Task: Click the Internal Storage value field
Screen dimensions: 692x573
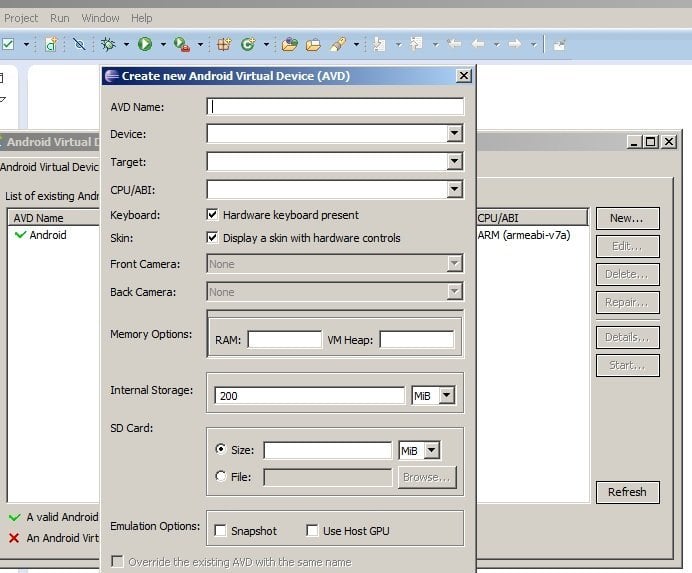Action: [309, 396]
